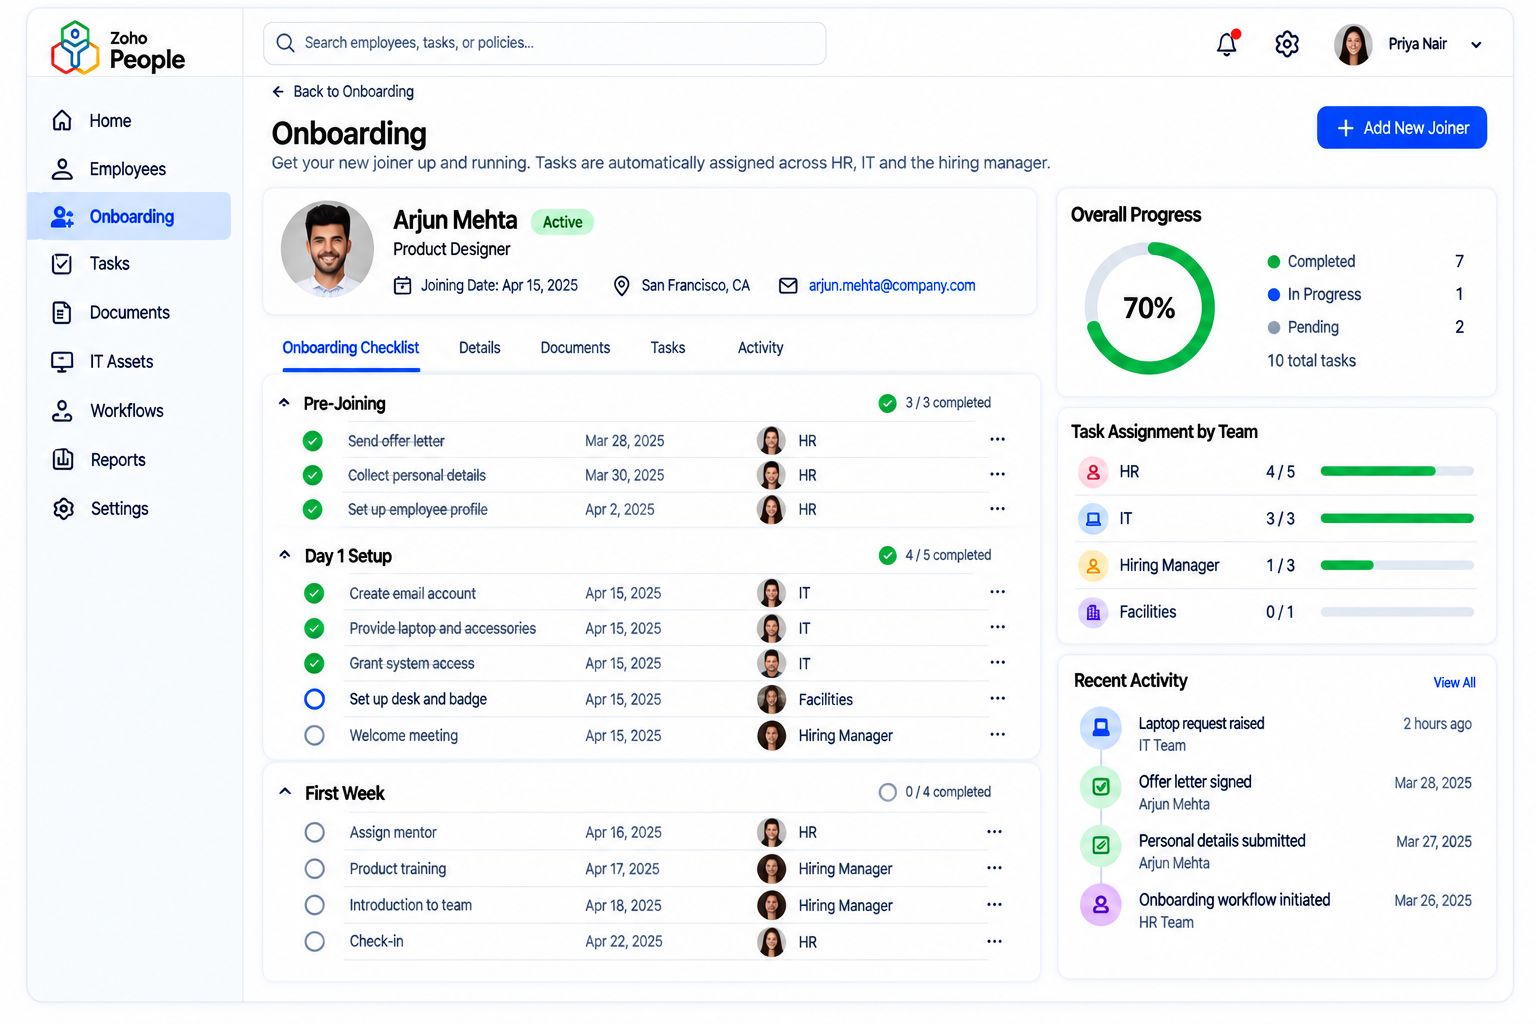The width and height of the screenshot is (1536, 1024).
Task: Open more options for Product training
Action: [994, 868]
